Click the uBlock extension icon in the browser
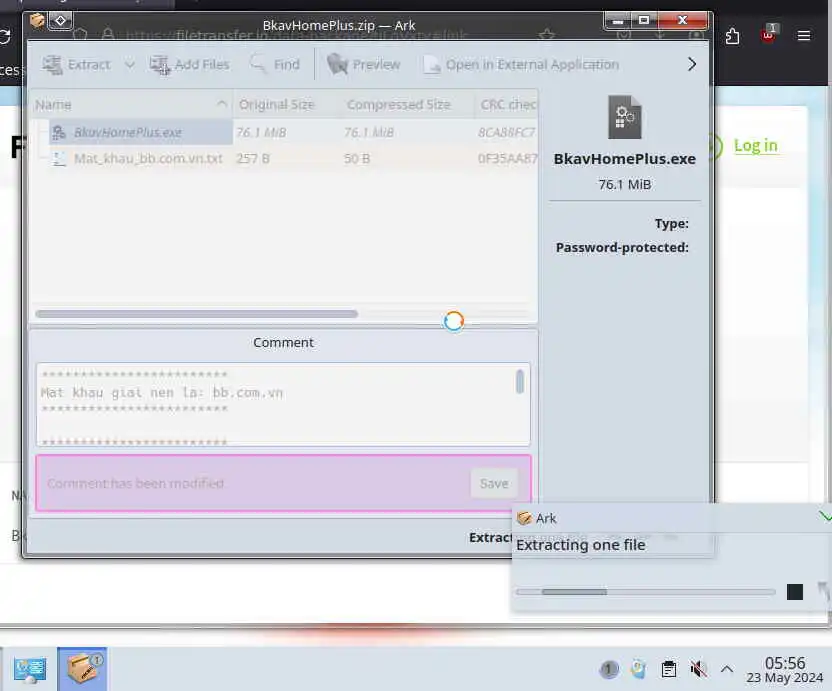This screenshot has height=691, width=832. (768, 34)
